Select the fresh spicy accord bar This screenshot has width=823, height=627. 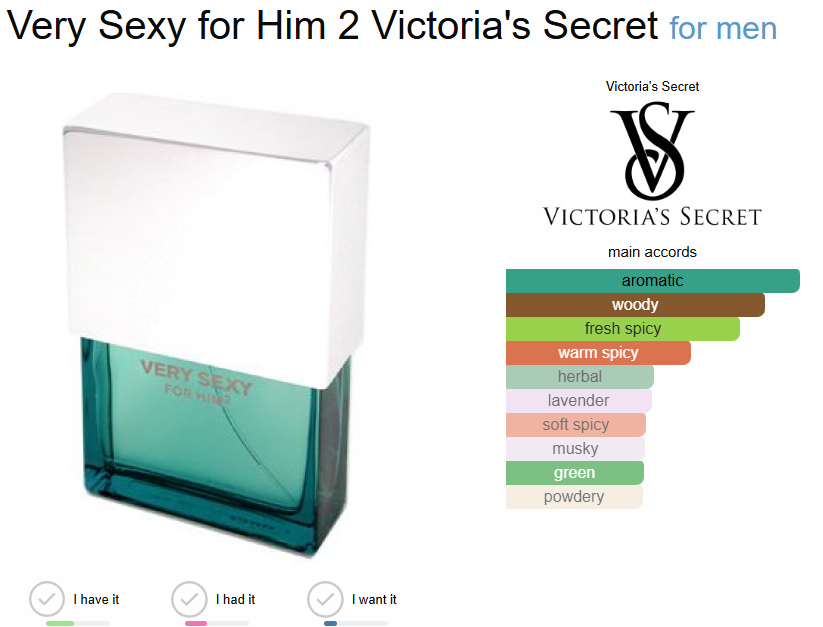click(622, 329)
